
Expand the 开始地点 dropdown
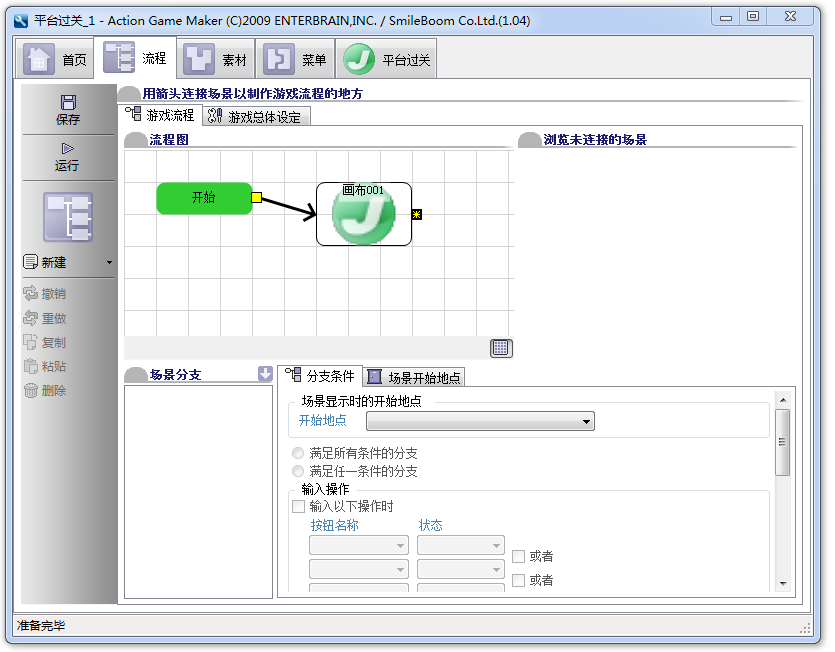click(480, 421)
